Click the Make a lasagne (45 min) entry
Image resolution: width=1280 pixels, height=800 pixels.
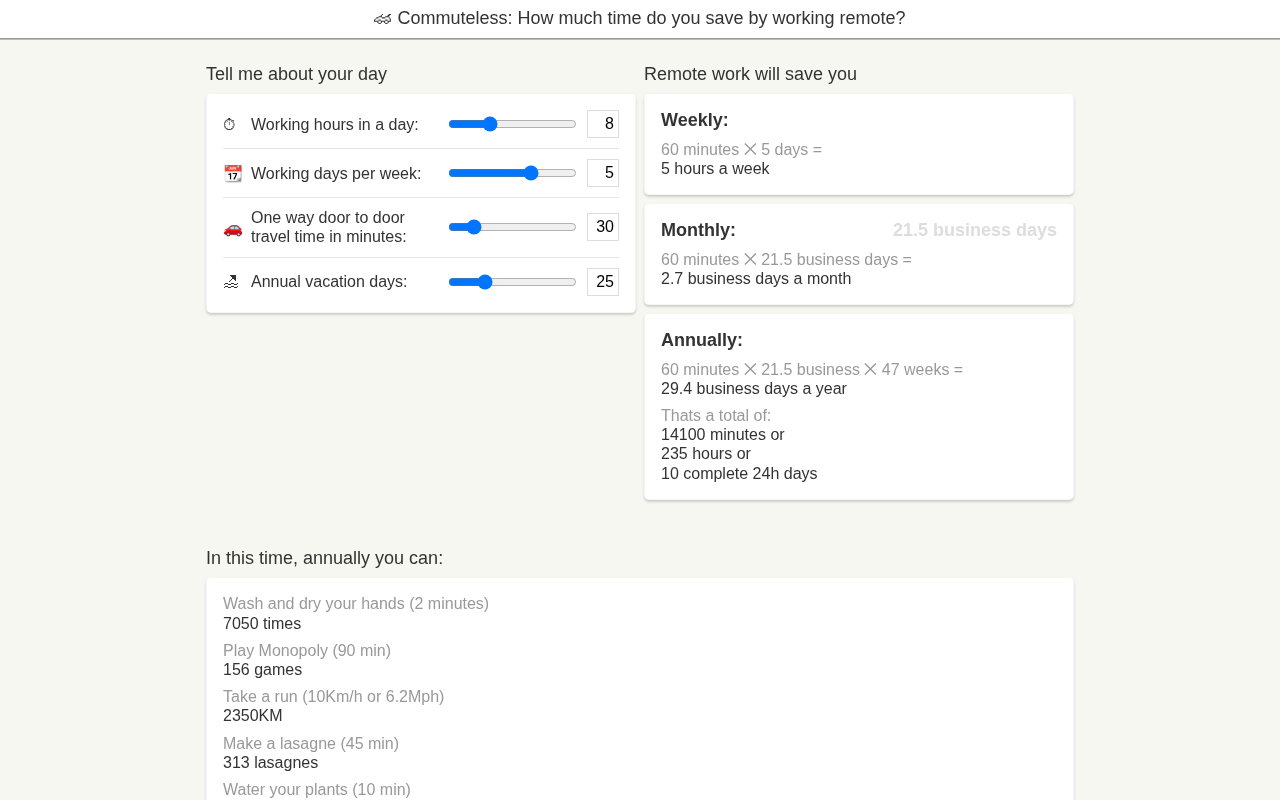(311, 744)
